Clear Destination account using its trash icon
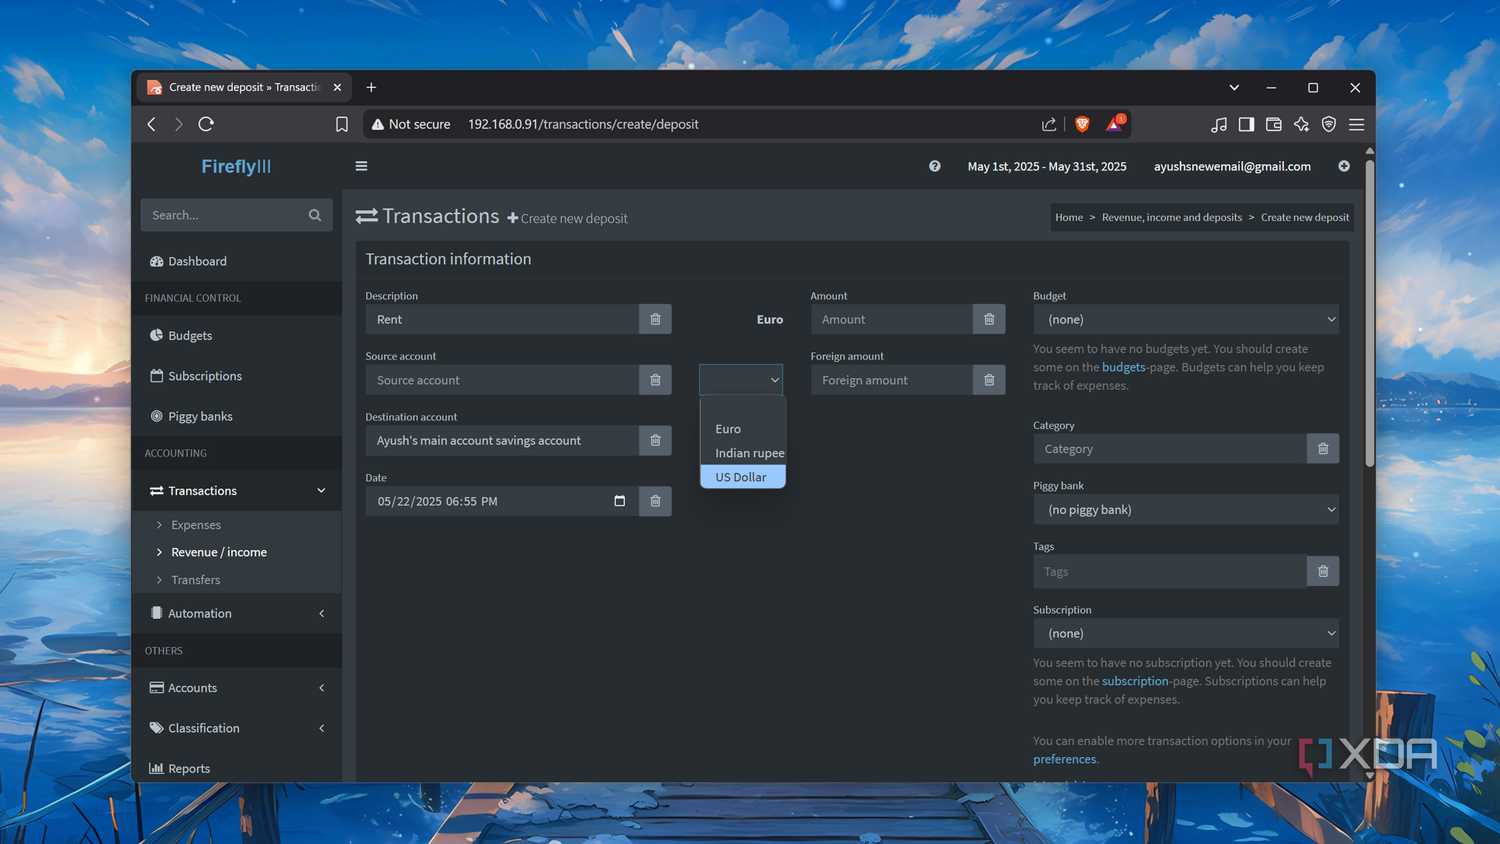The width and height of the screenshot is (1500, 844). click(x=655, y=440)
